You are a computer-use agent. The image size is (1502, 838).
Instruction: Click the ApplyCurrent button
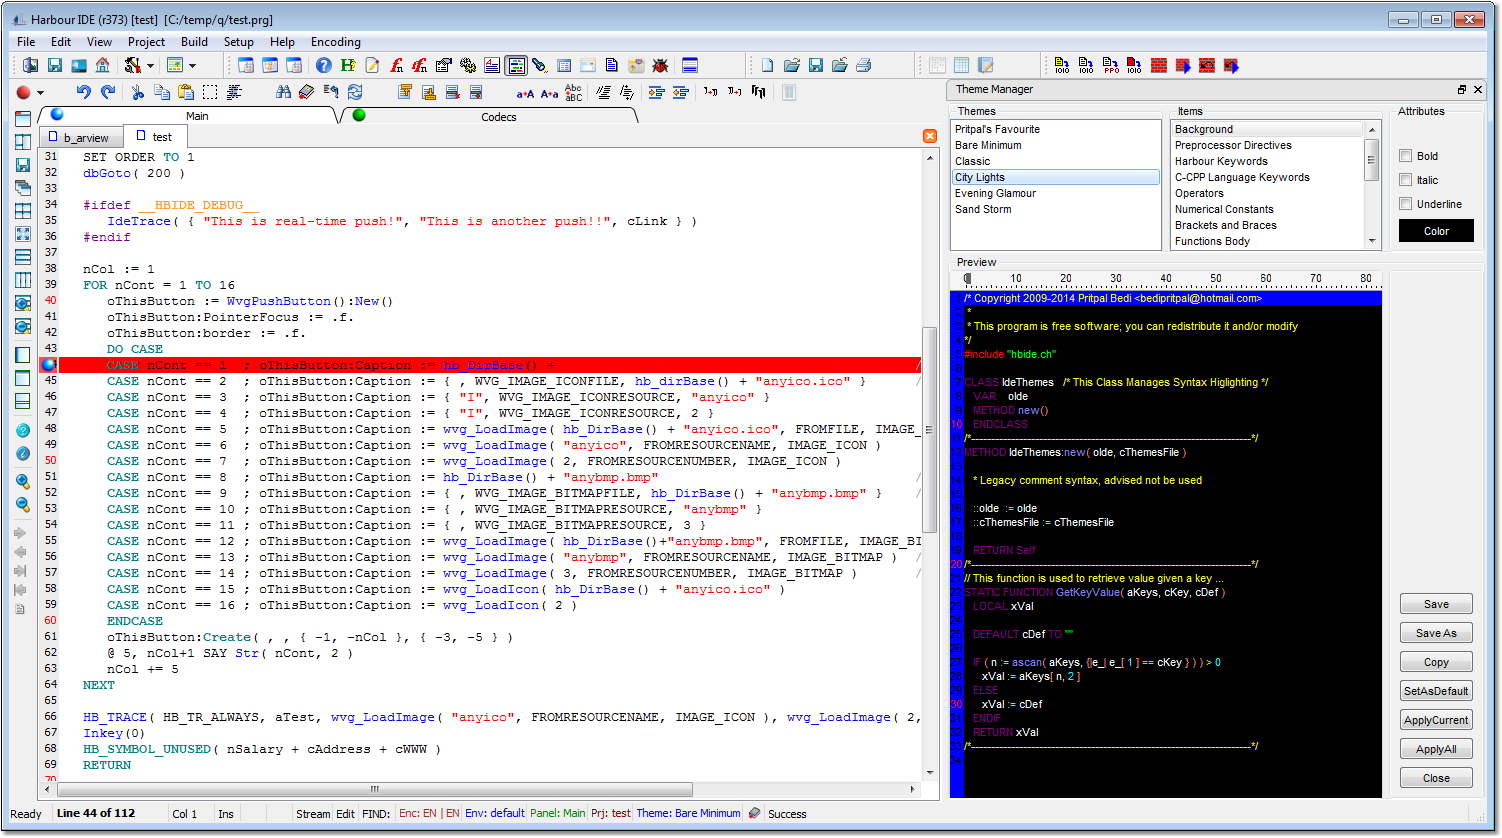click(x=1436, y=719)
